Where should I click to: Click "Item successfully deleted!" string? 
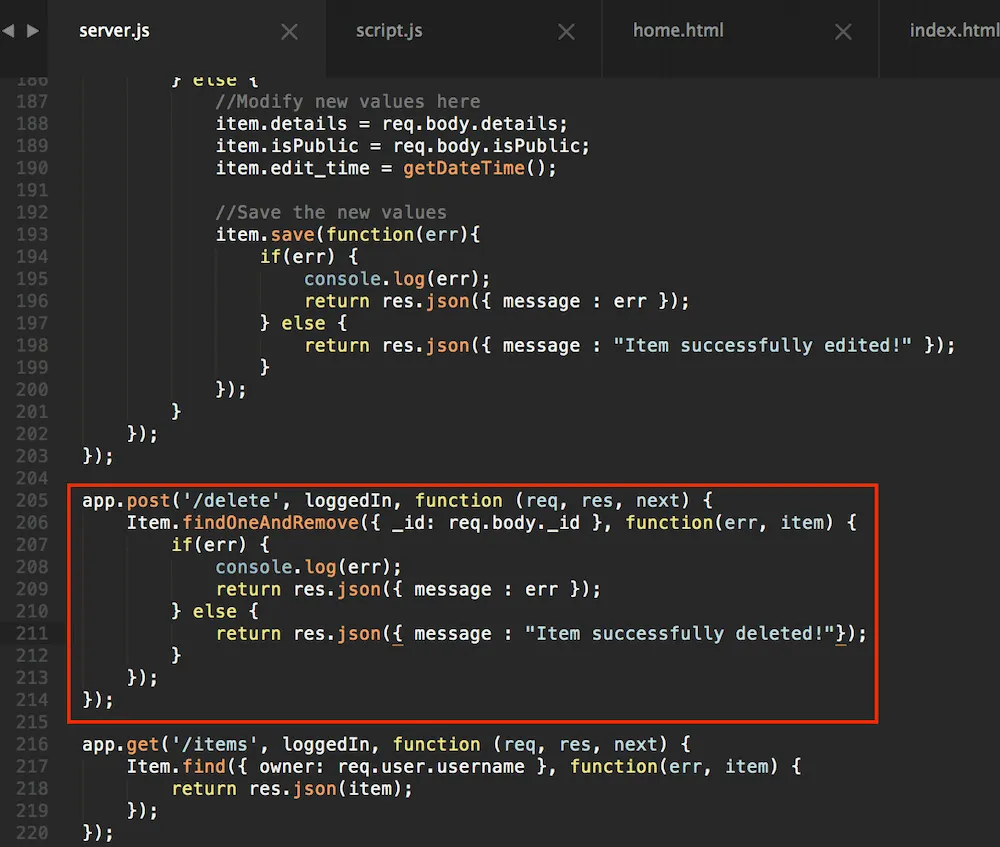(680, 633)
